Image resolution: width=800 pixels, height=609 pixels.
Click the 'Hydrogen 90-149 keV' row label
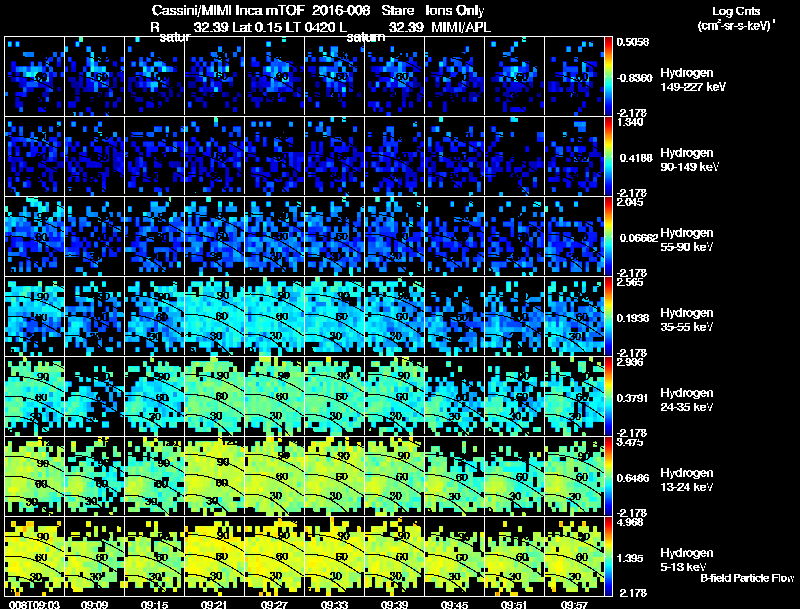[x=690, y=160]
